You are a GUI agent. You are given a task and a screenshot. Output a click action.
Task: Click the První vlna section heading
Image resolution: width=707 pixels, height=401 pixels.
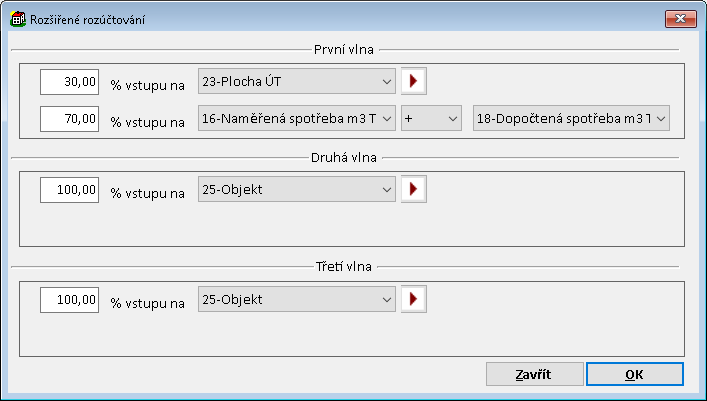click(x=344, y=47)
